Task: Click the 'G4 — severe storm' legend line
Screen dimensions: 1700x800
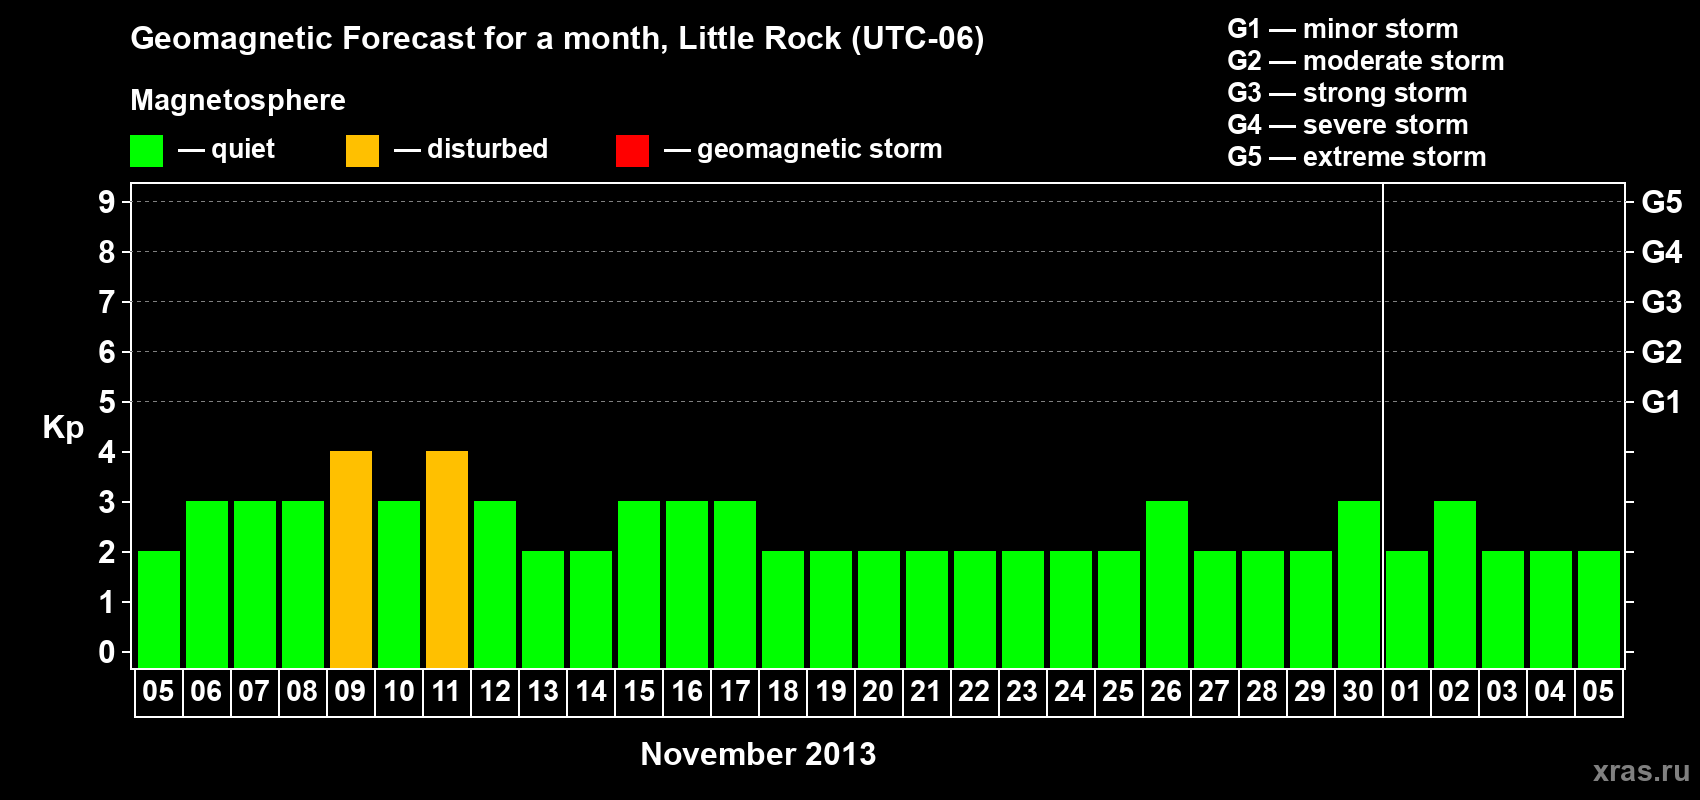Action: click(1348, 125)
